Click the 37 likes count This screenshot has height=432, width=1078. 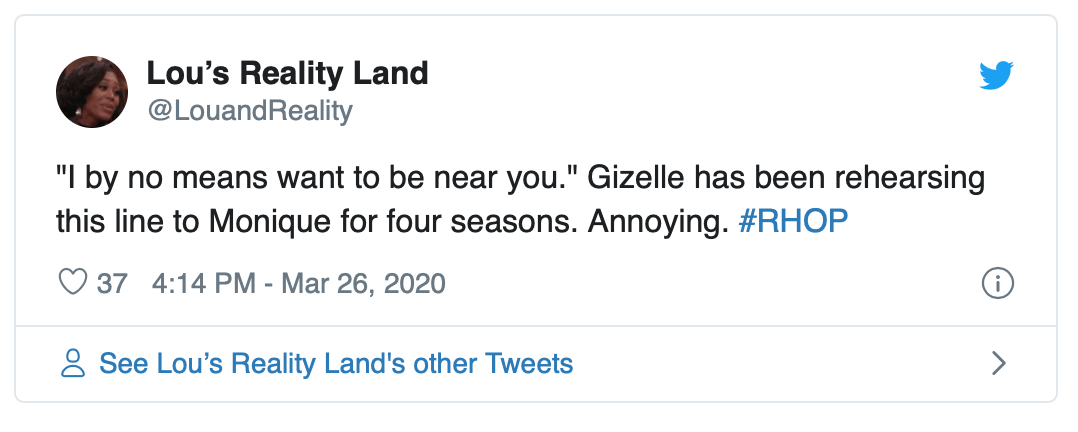coord(112,284)
